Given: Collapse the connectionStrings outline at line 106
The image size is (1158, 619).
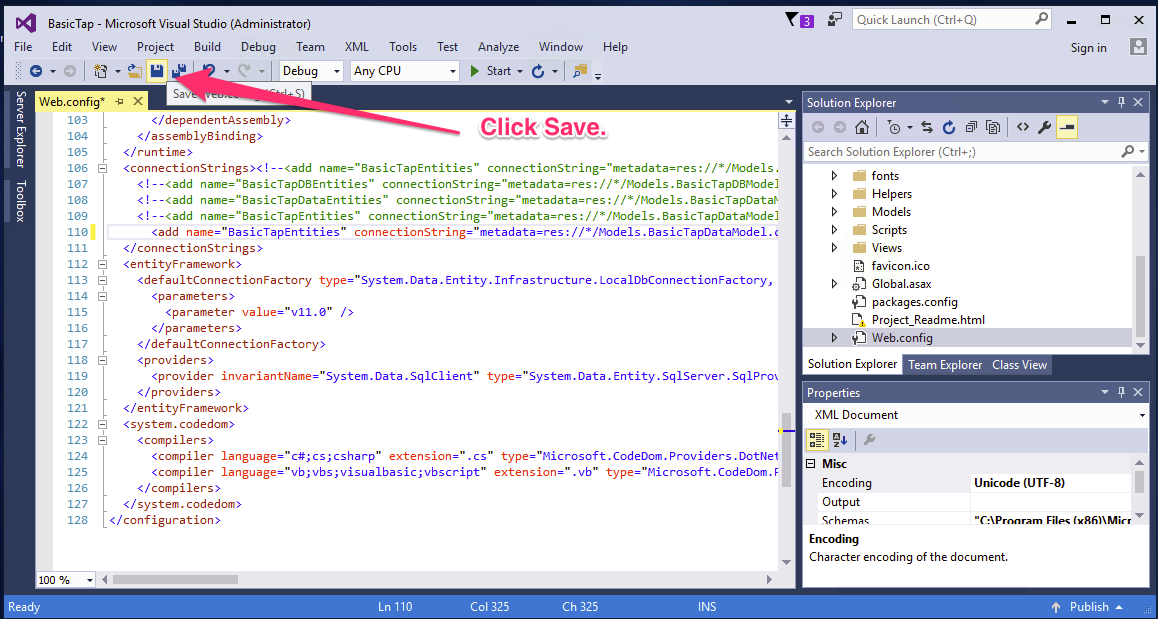Looking at the screenshot, I should coord(103,168).
